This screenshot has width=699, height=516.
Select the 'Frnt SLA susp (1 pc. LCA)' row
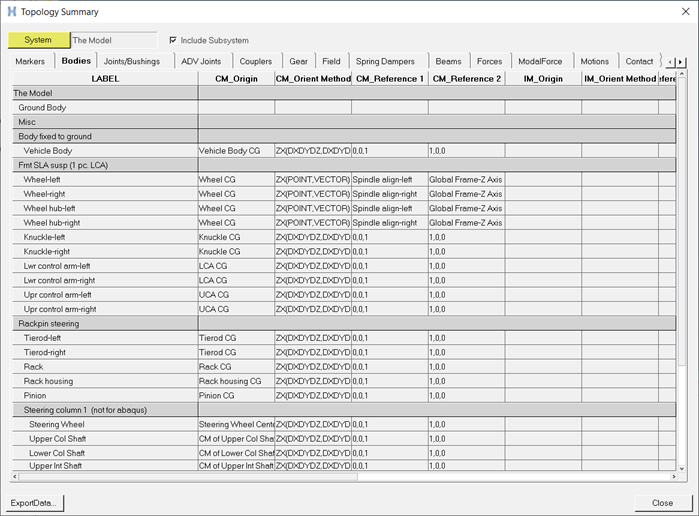(344, 165)
